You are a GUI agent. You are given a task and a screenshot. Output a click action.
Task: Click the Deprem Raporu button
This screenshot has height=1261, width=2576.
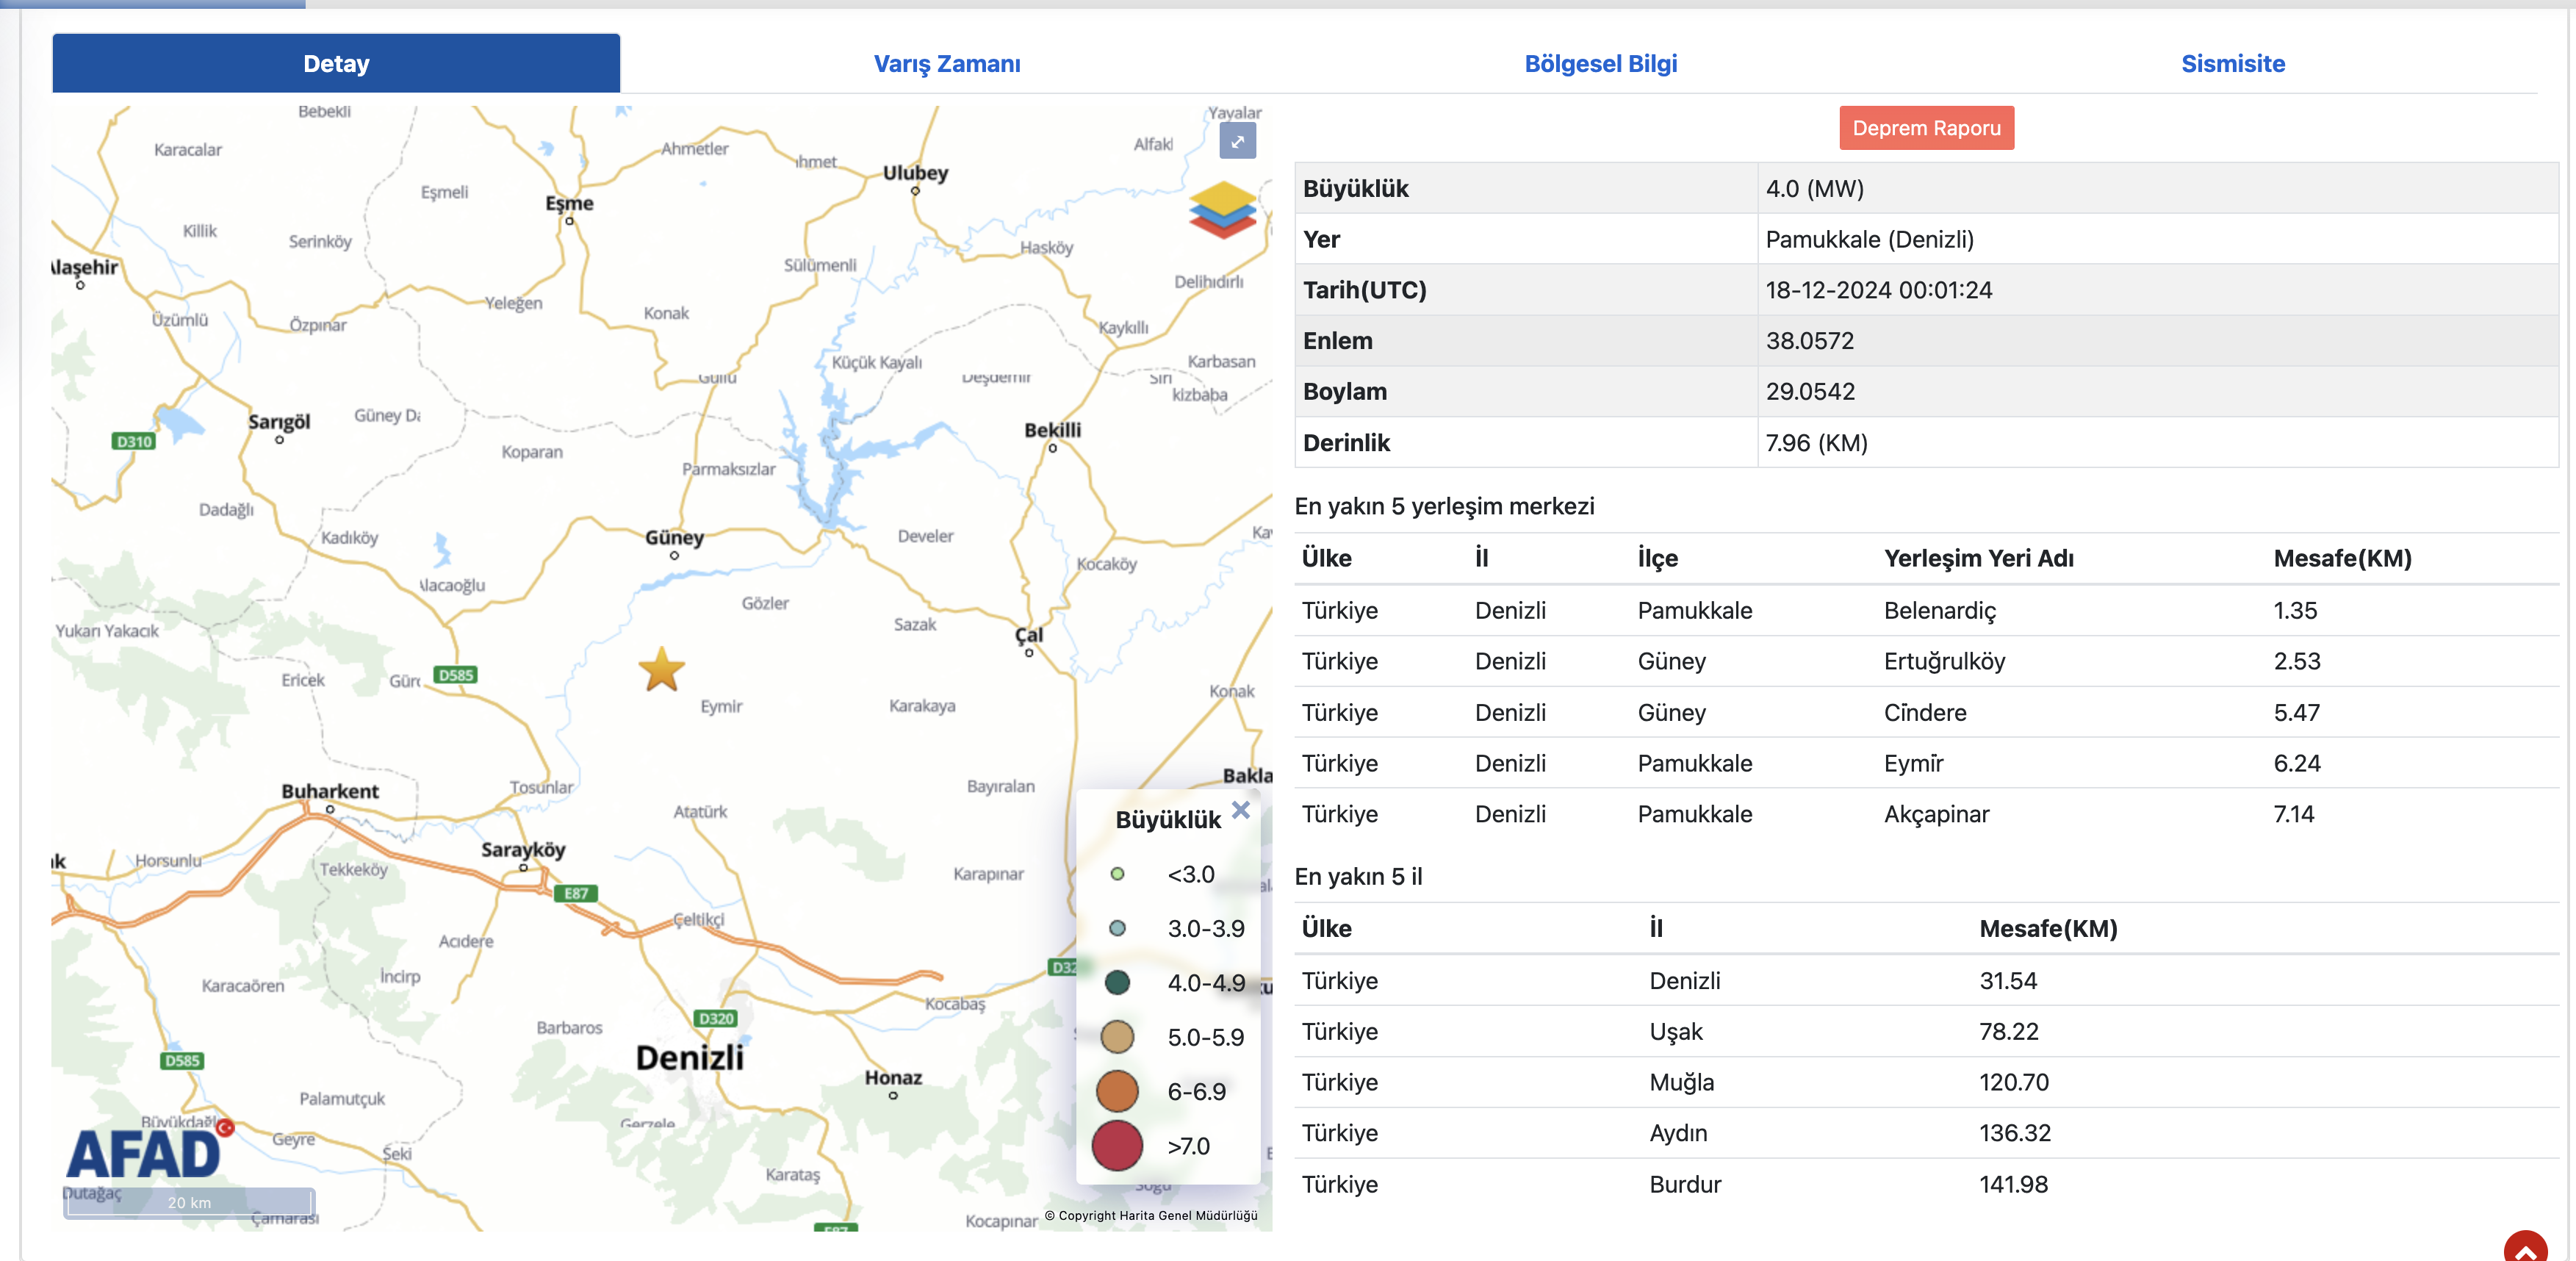(1926, 128)
